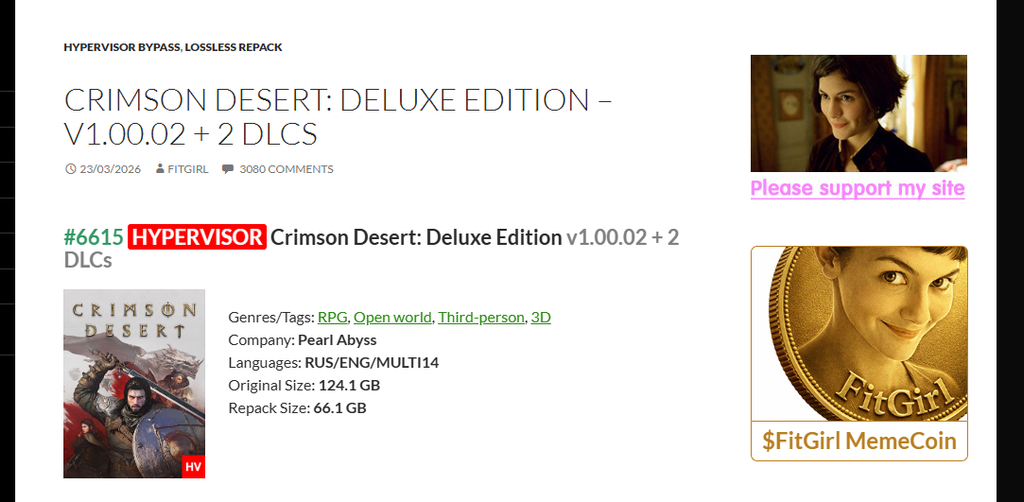
Task: Click the red HYPERVISOR label badge
Action: [197, 237]
